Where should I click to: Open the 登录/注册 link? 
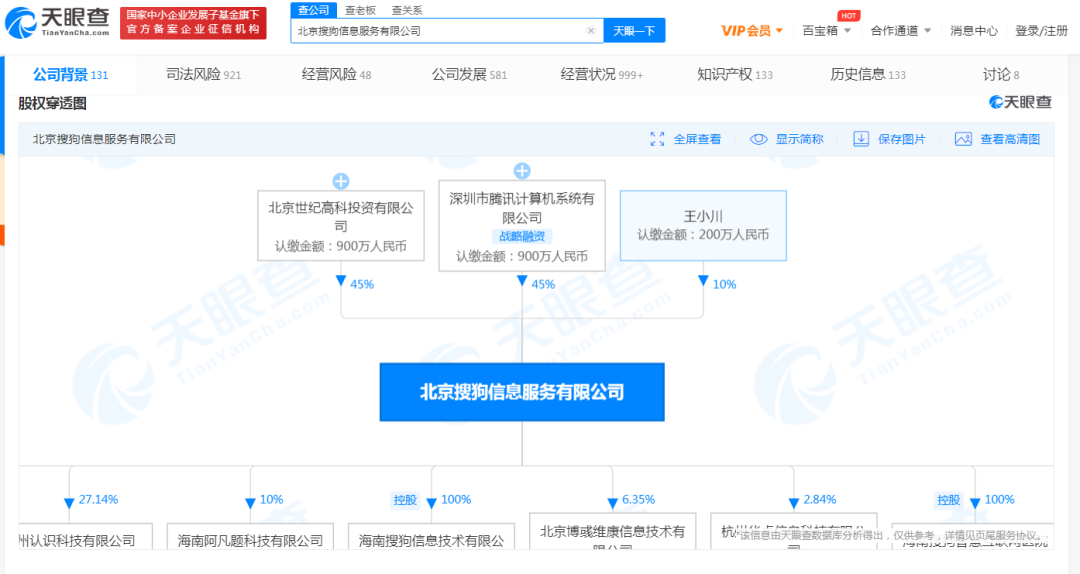1041,30
